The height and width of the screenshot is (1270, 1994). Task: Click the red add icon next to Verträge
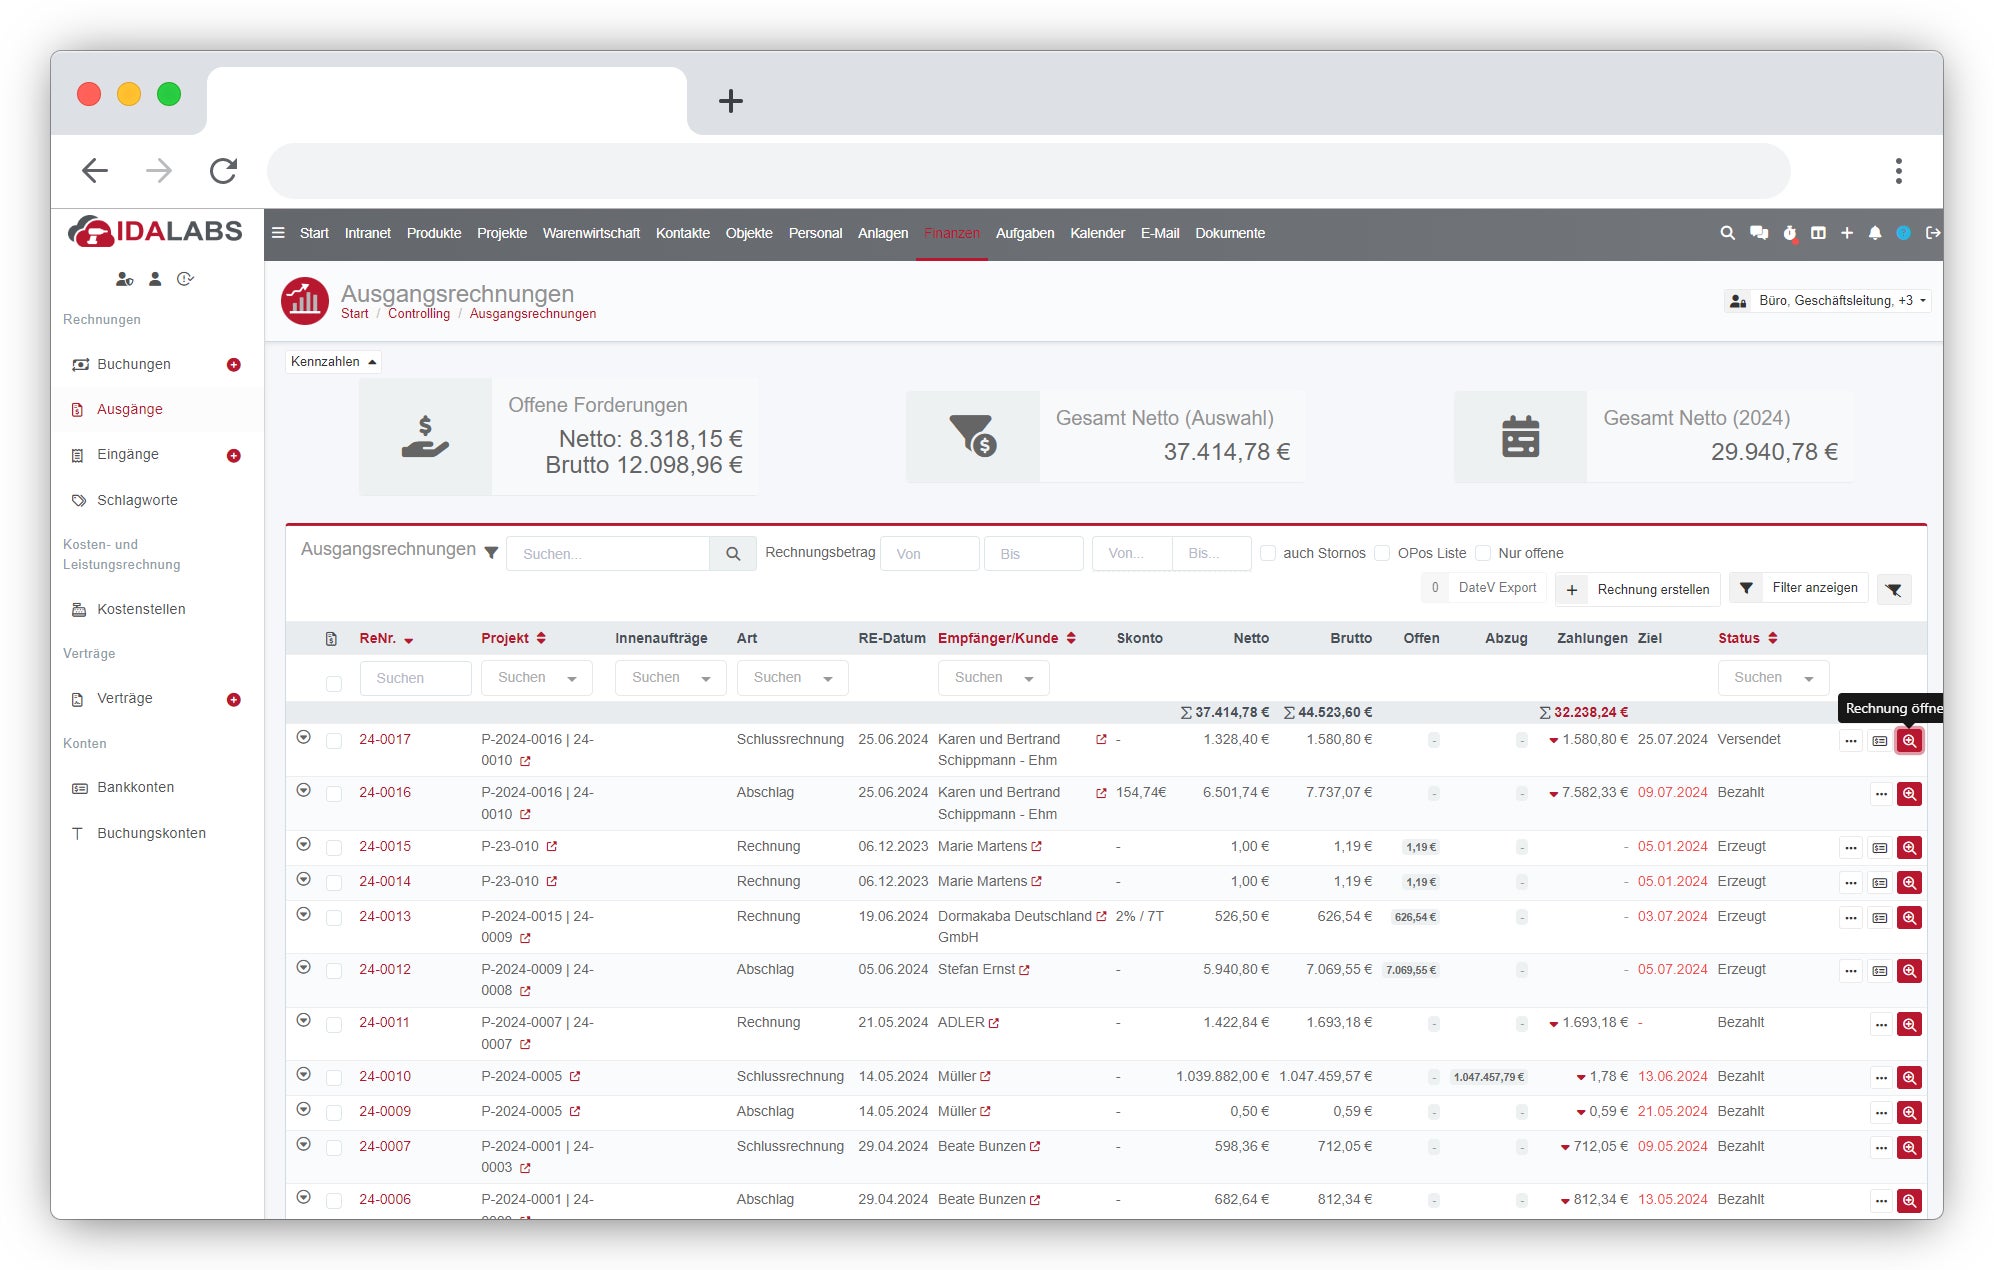[234, 700]
